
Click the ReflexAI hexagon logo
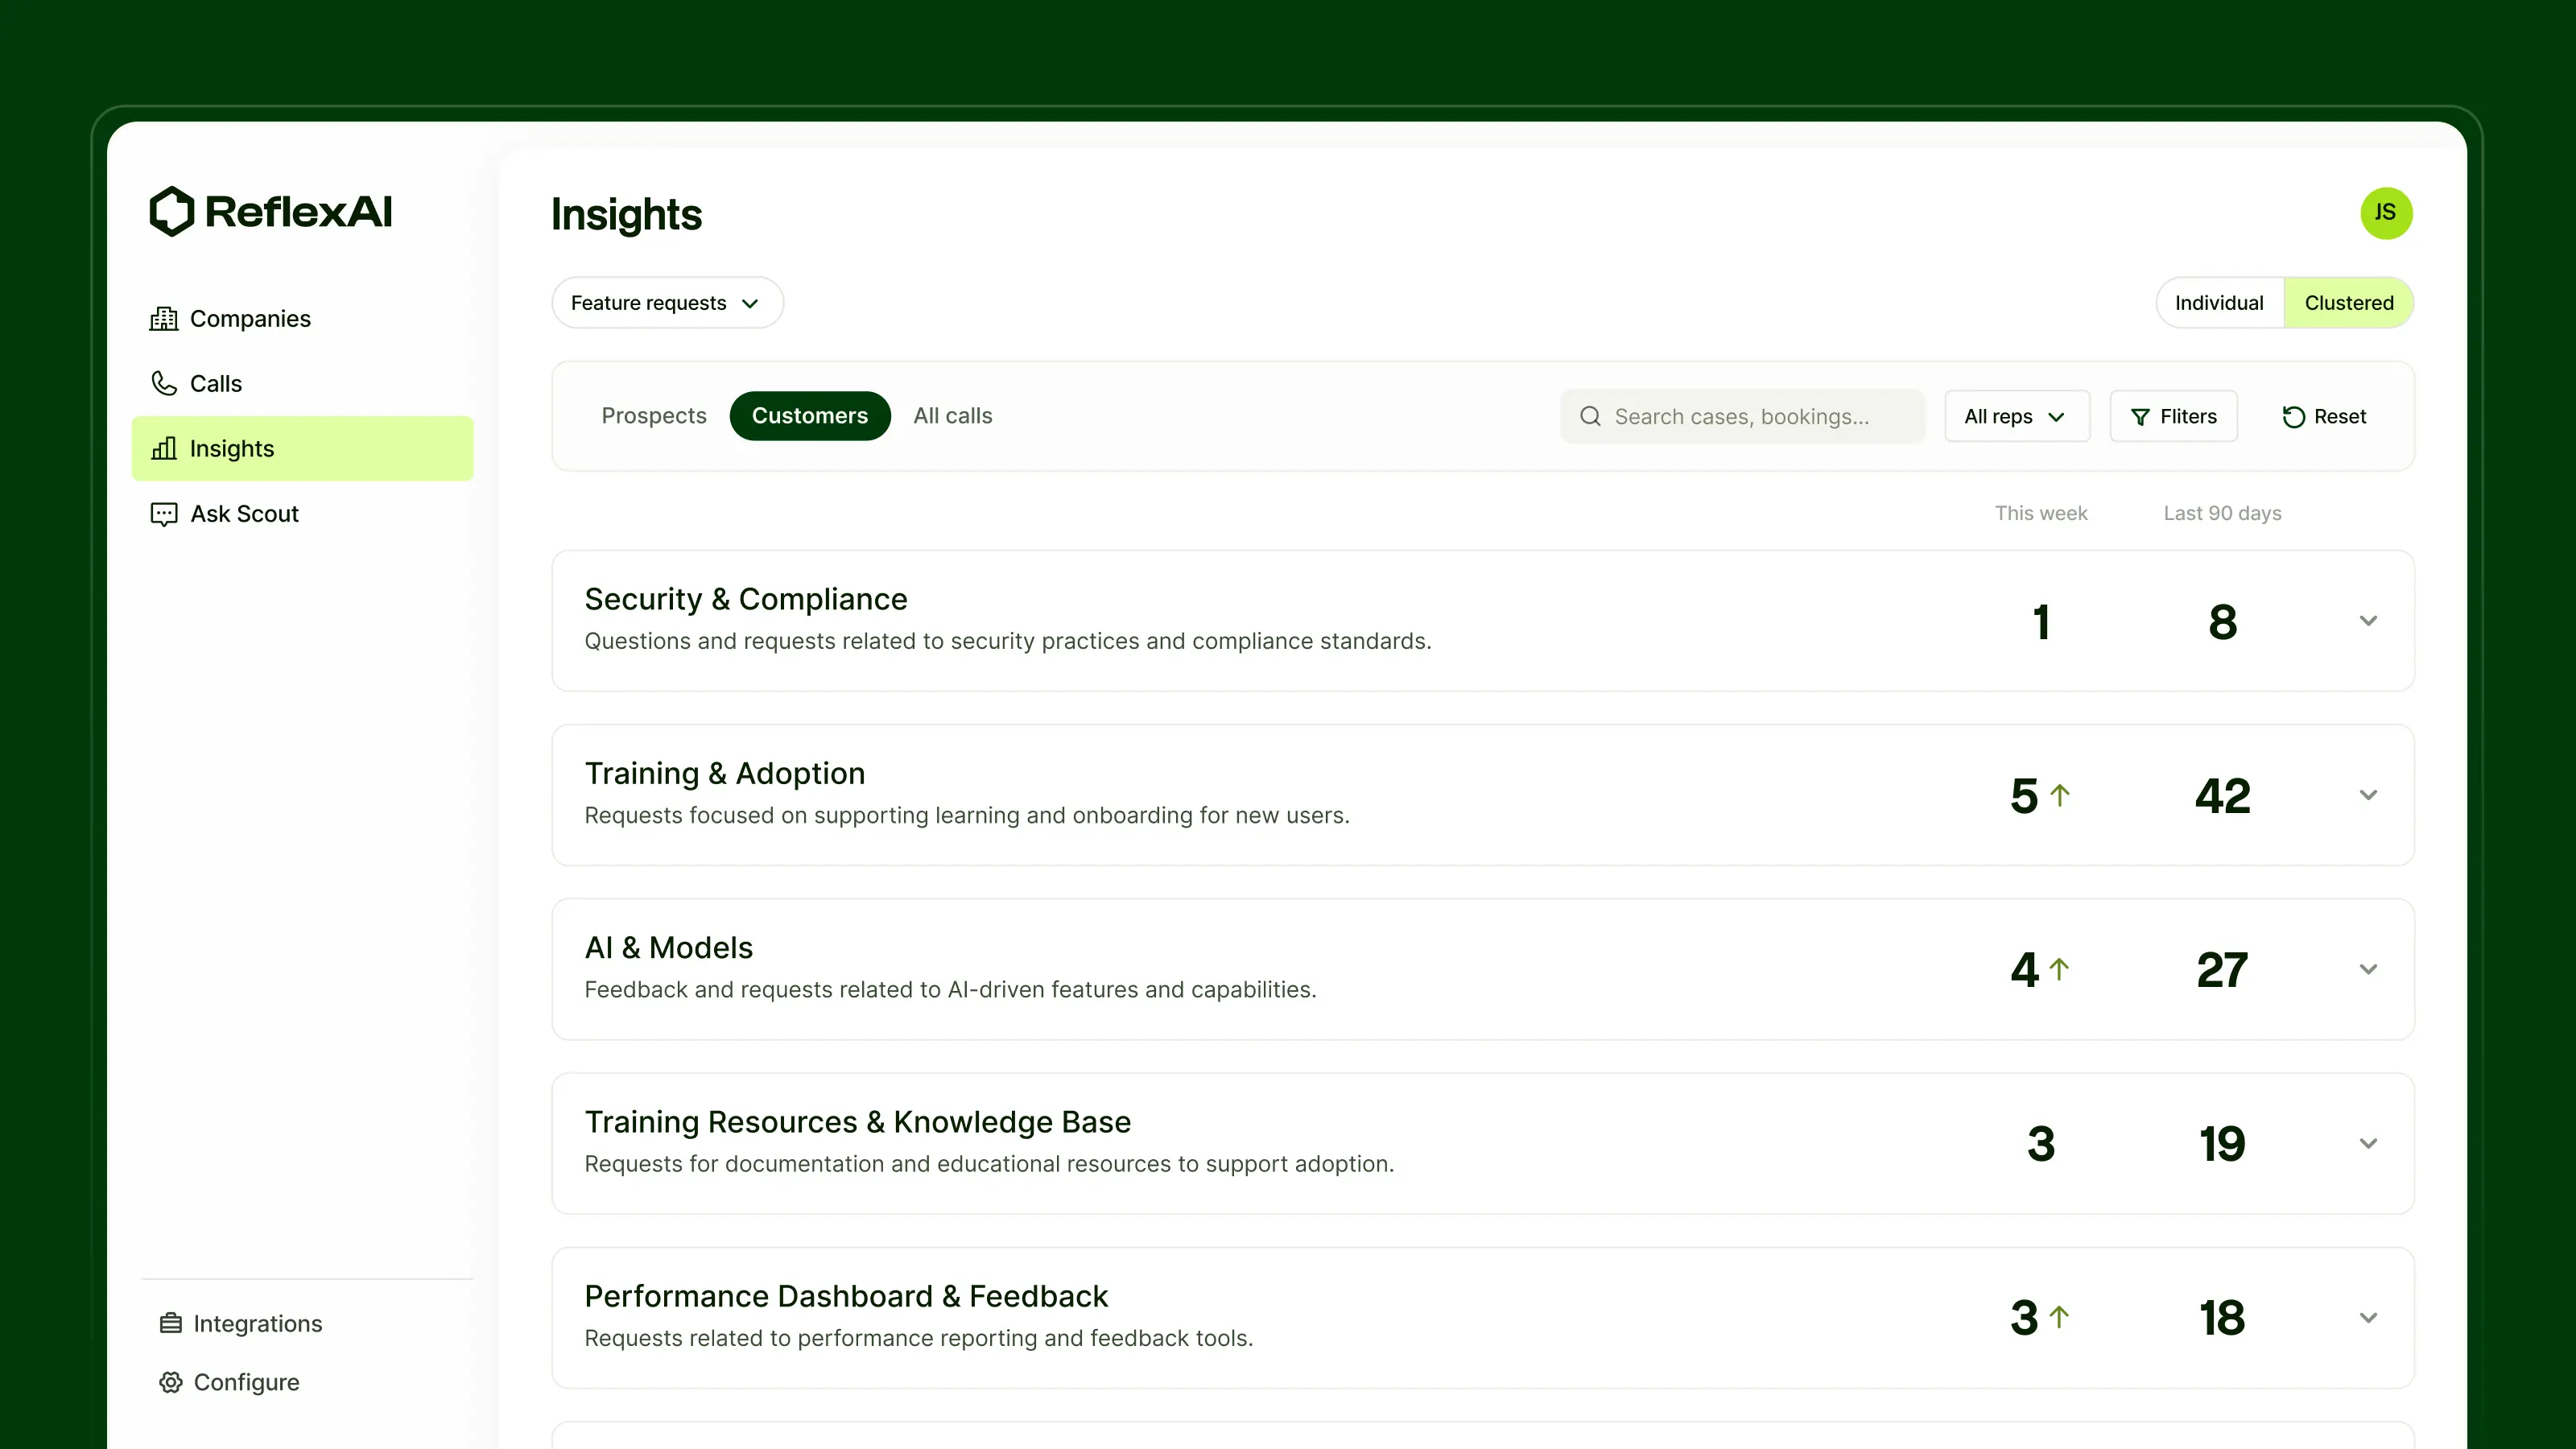[171, 211]
